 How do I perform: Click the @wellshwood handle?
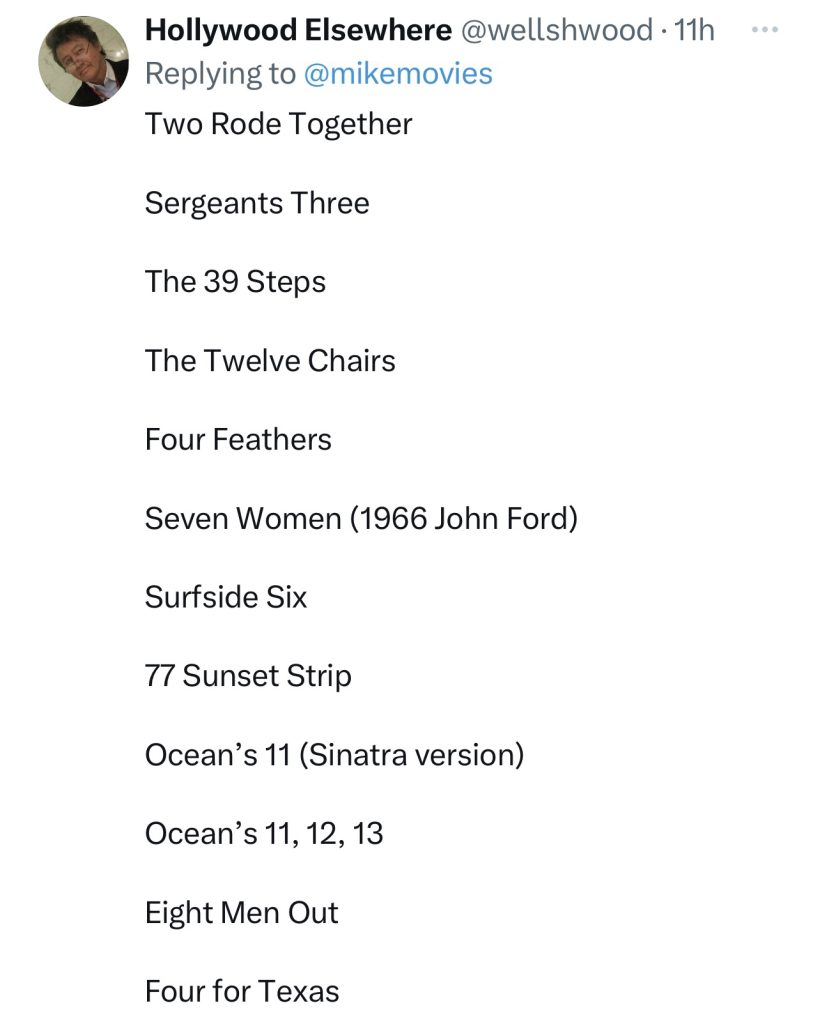click(555, 30)
